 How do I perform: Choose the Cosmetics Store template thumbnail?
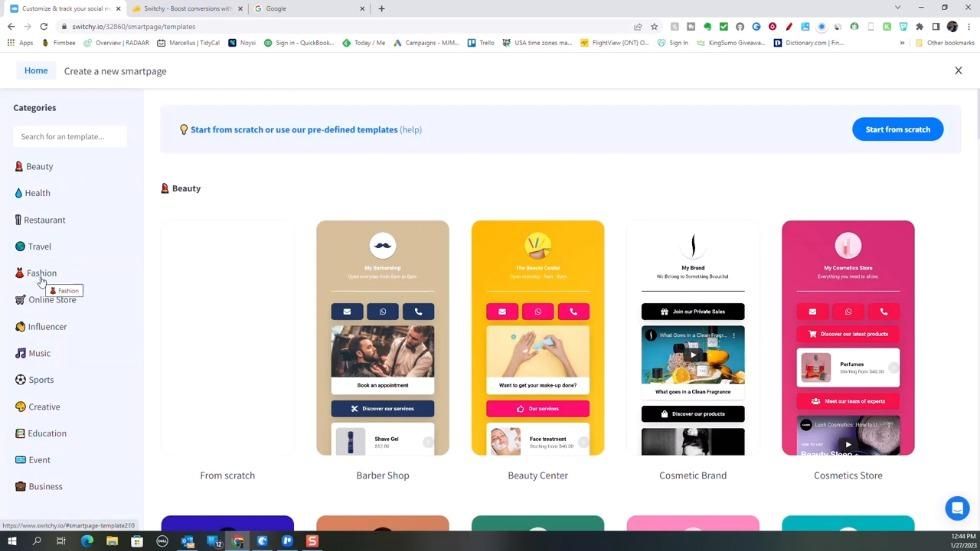pyautogui.click(x=848, y=338)
